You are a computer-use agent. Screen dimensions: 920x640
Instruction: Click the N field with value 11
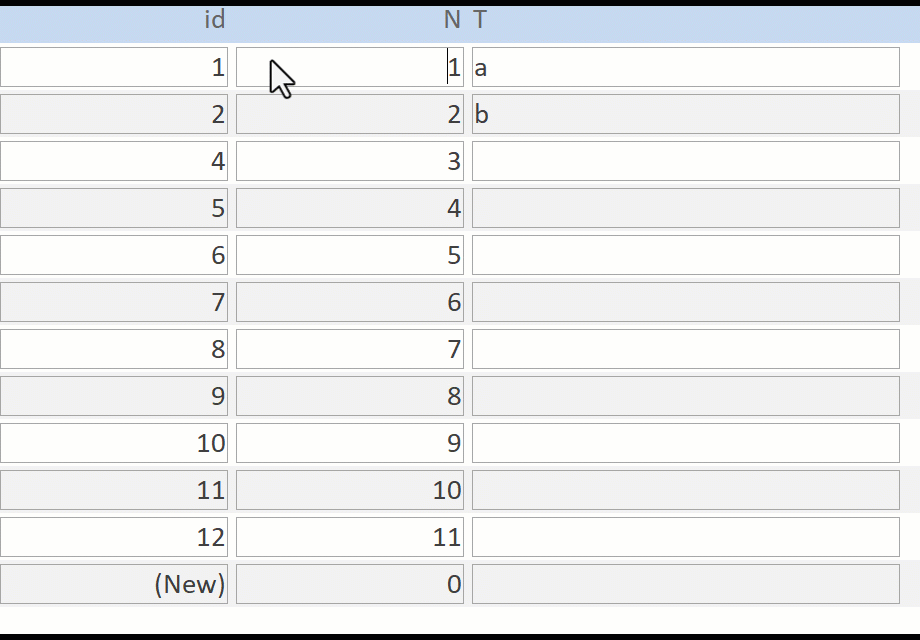point(349,537)
